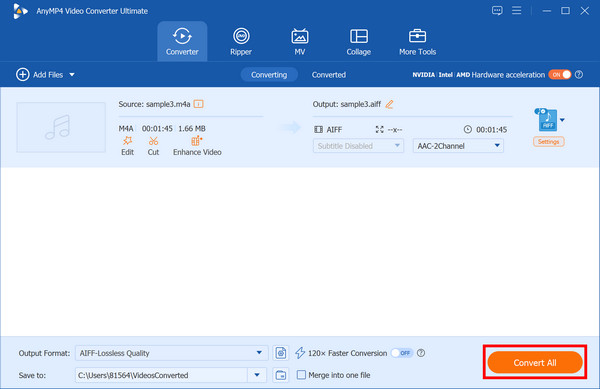Screen dimensions: 600x389
Task: Maximize the AnyMP4 window
Action: coord(565,11)
